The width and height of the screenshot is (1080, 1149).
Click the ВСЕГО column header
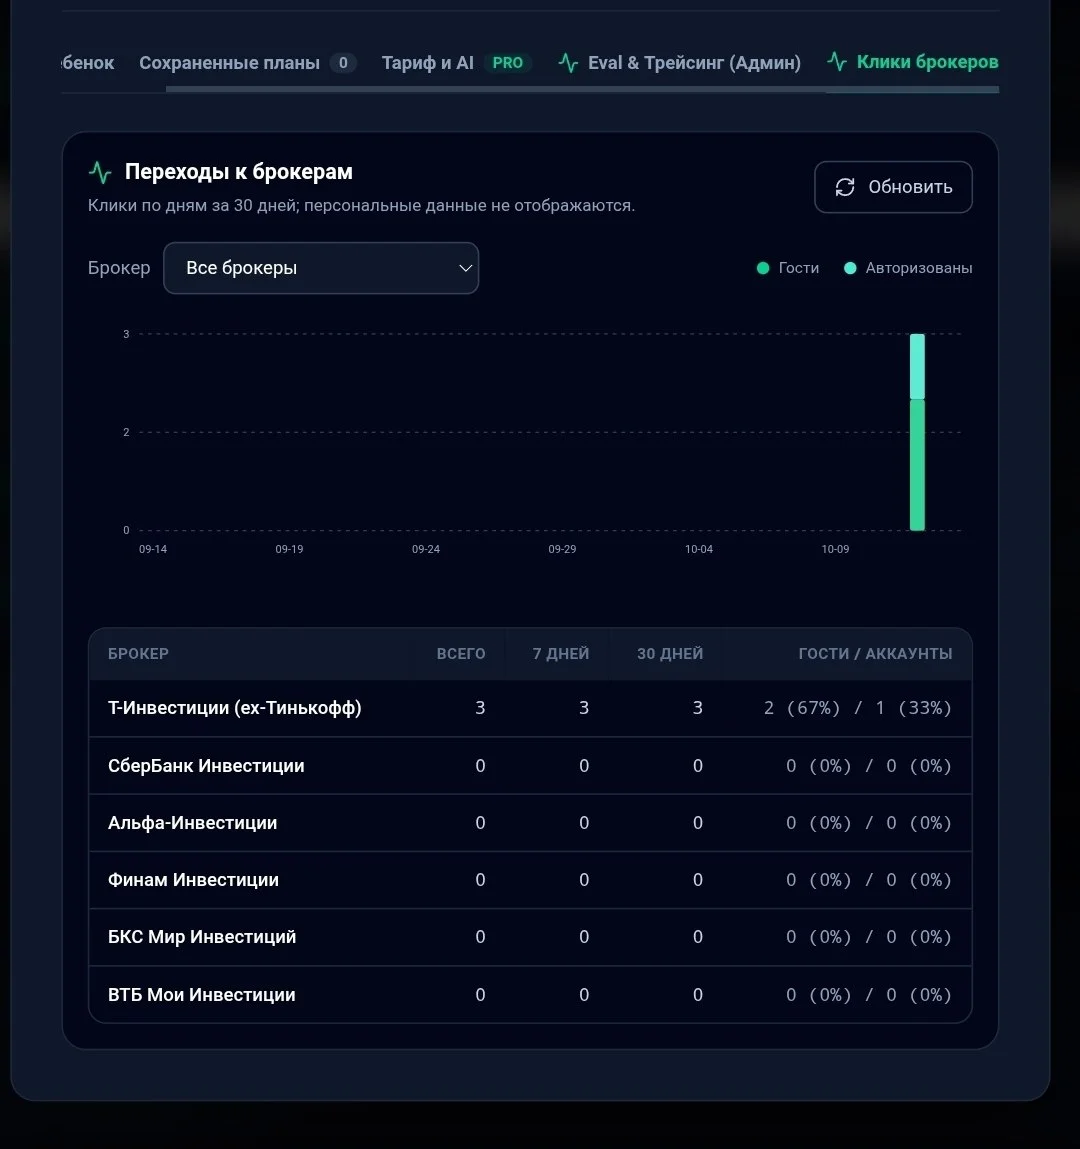[x=461, y=654]
